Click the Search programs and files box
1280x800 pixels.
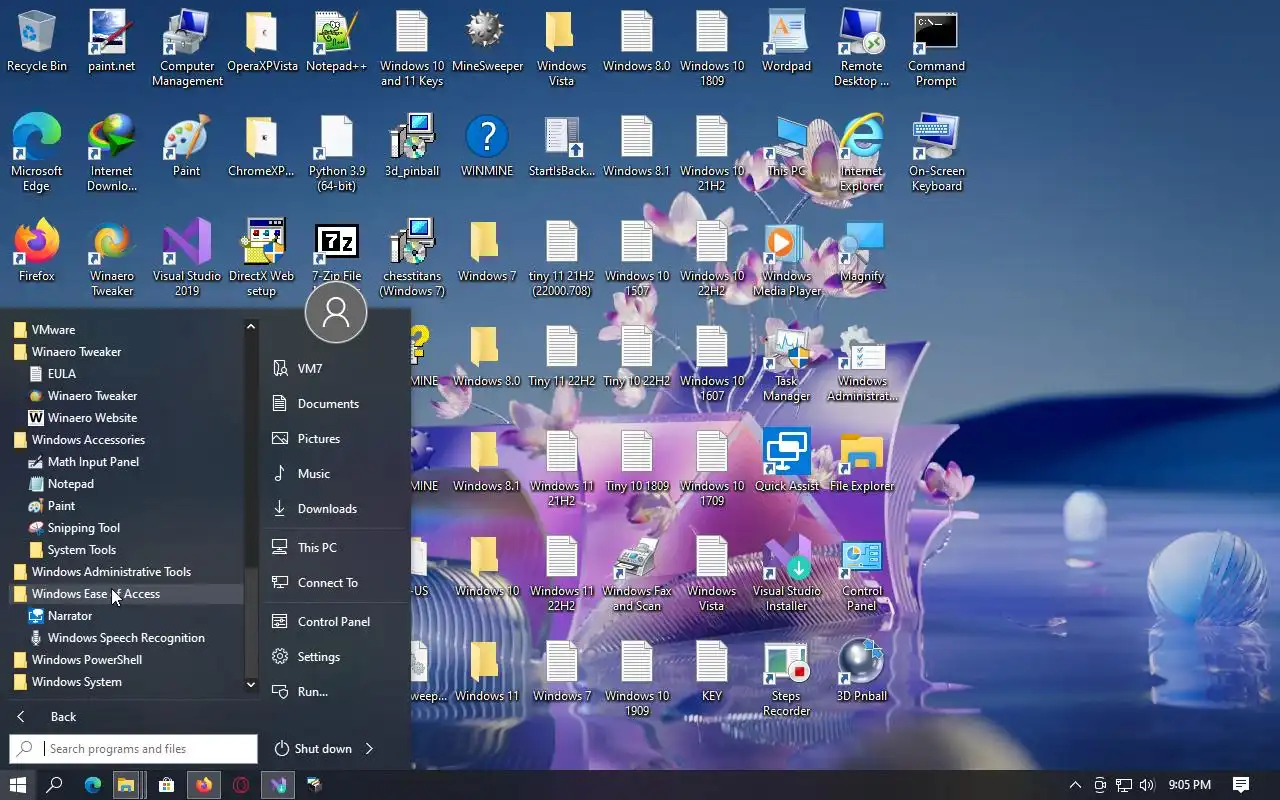pyautogui.click(x=133, y=749)
